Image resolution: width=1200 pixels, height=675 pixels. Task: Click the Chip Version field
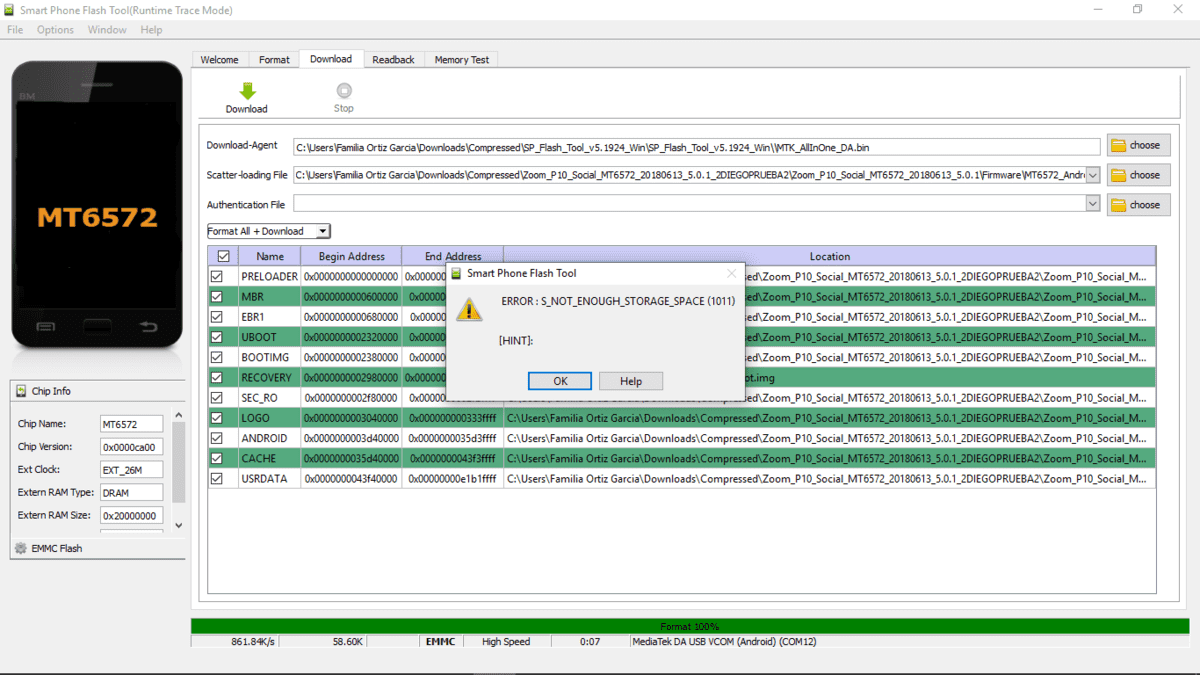pyautogui.click(x=131, y=447)
